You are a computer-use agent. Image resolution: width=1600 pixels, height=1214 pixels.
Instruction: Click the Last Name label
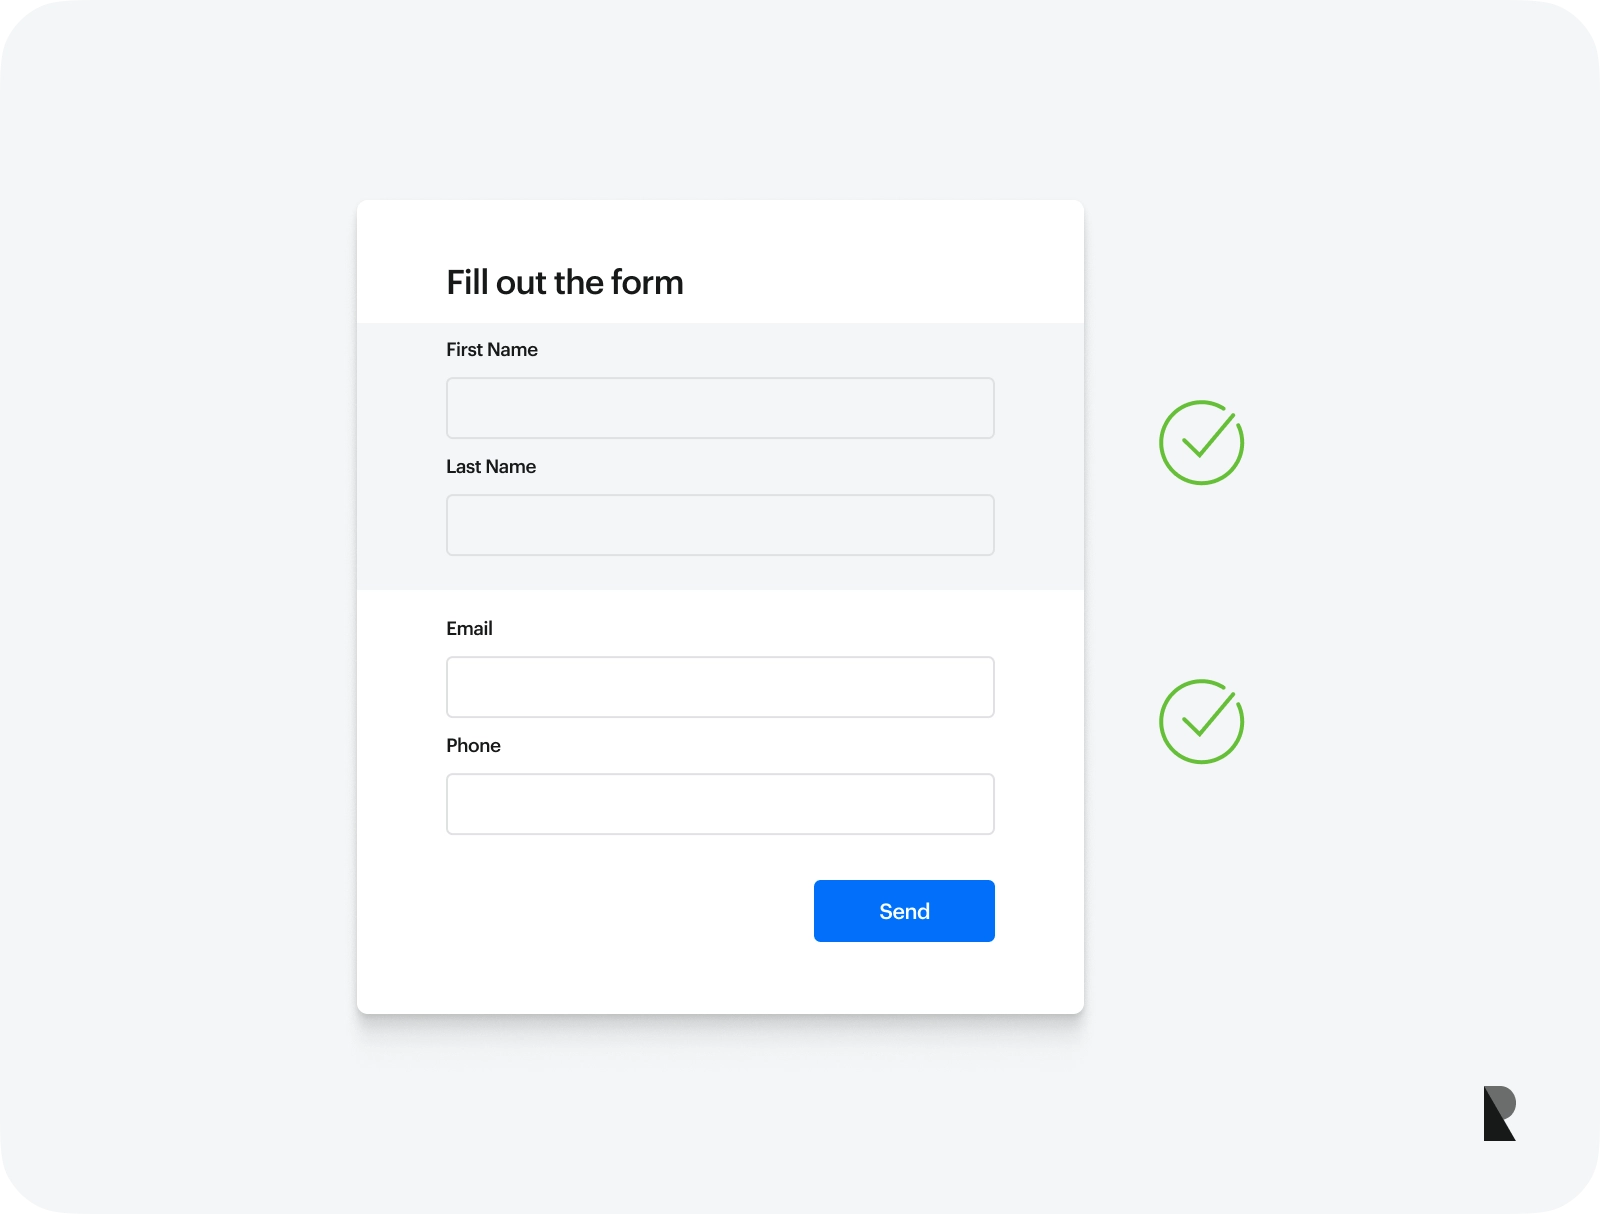click(491, 467)
